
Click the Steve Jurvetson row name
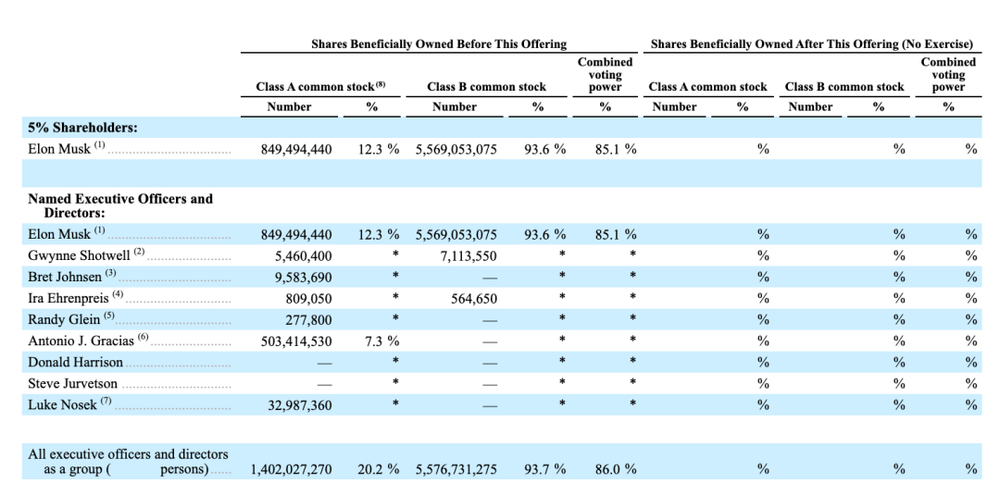(x=73, y=384)
